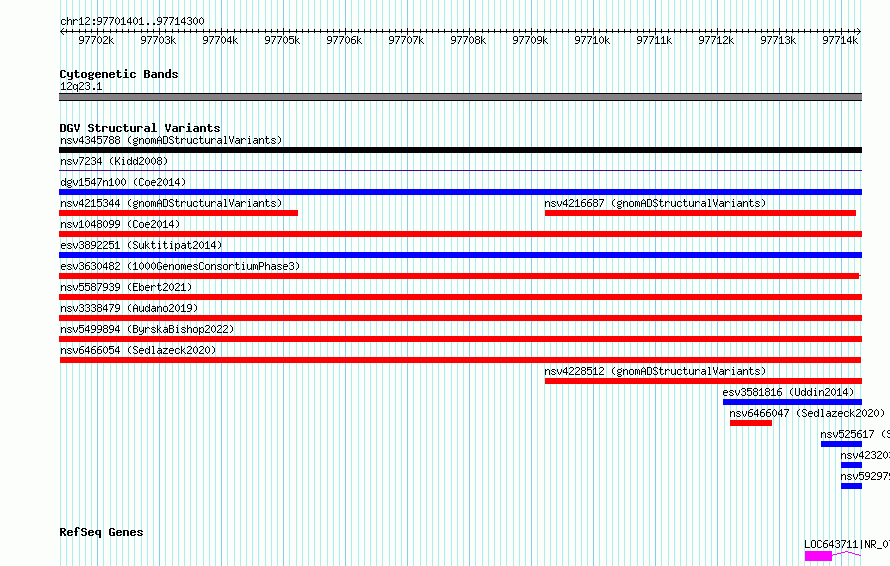Select the blue dgv1547n100 variant bar

pos(460,192)
